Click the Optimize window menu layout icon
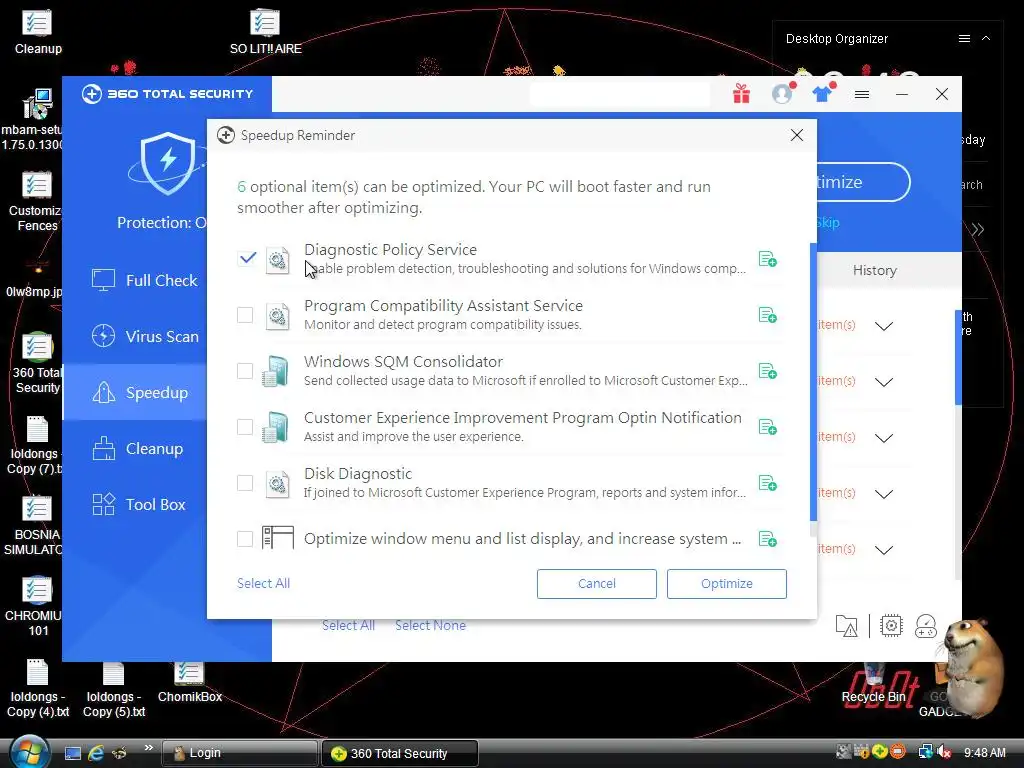 [278, 538]
